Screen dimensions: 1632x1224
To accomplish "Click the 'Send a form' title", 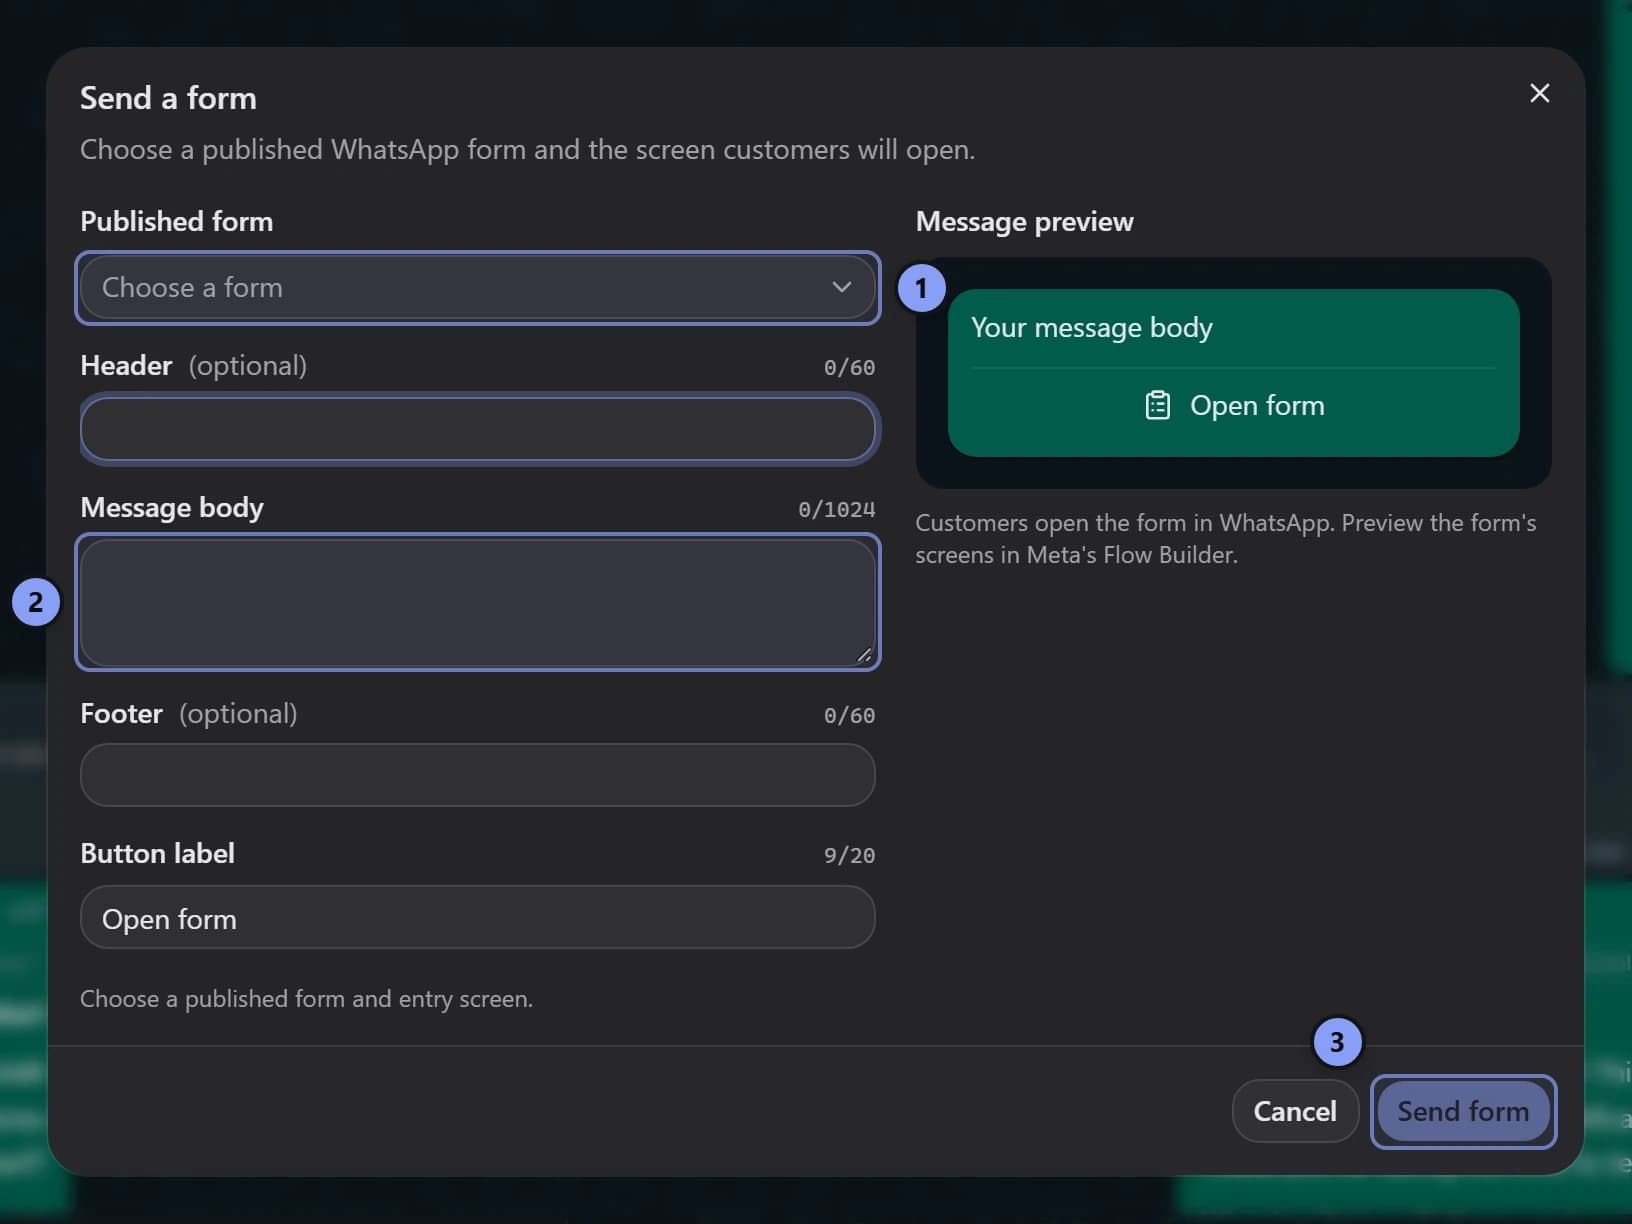I will pos(168,98).
